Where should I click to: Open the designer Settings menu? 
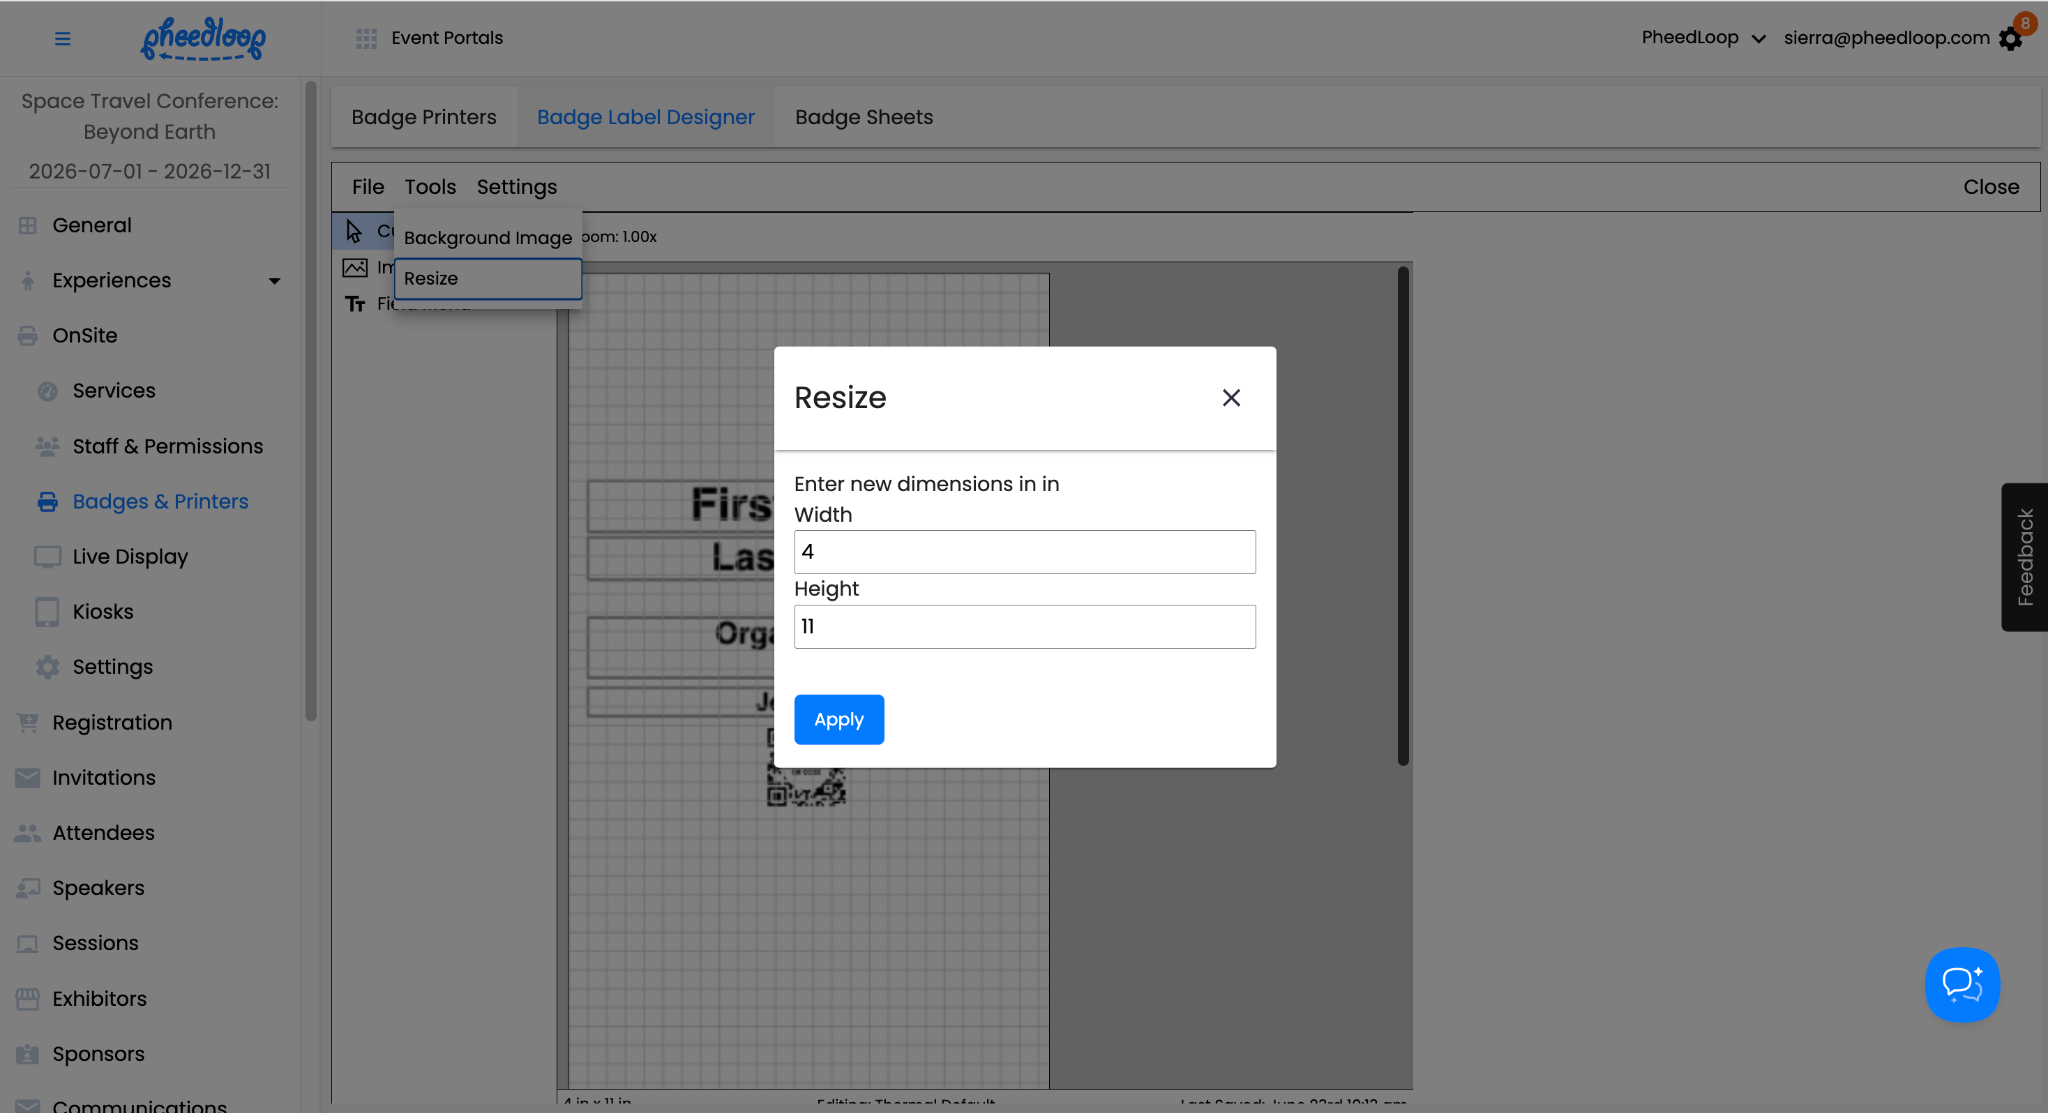click(x=517, y=187)
